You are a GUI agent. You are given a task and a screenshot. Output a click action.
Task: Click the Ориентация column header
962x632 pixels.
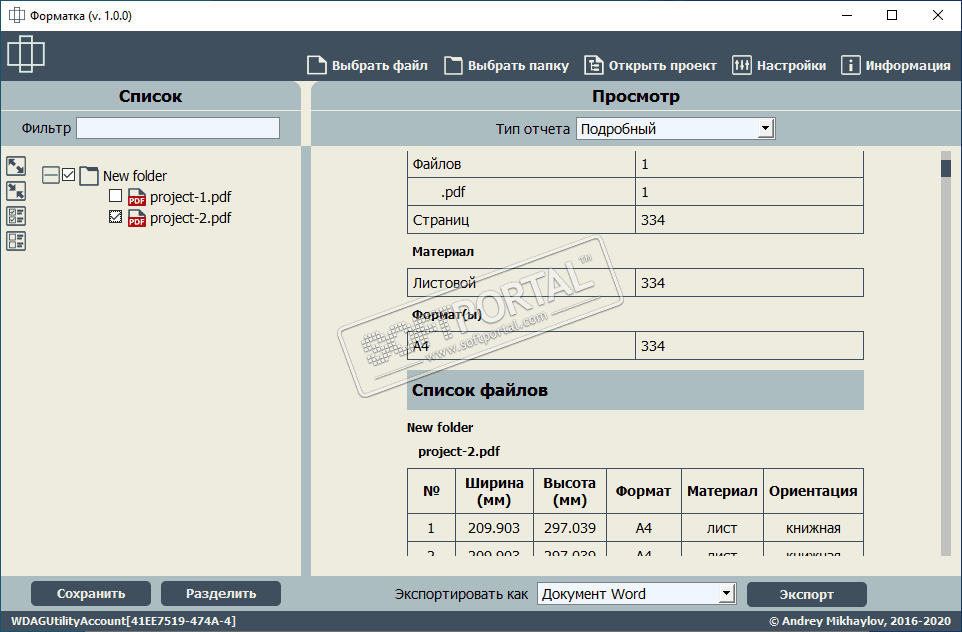tap(814, 491)
